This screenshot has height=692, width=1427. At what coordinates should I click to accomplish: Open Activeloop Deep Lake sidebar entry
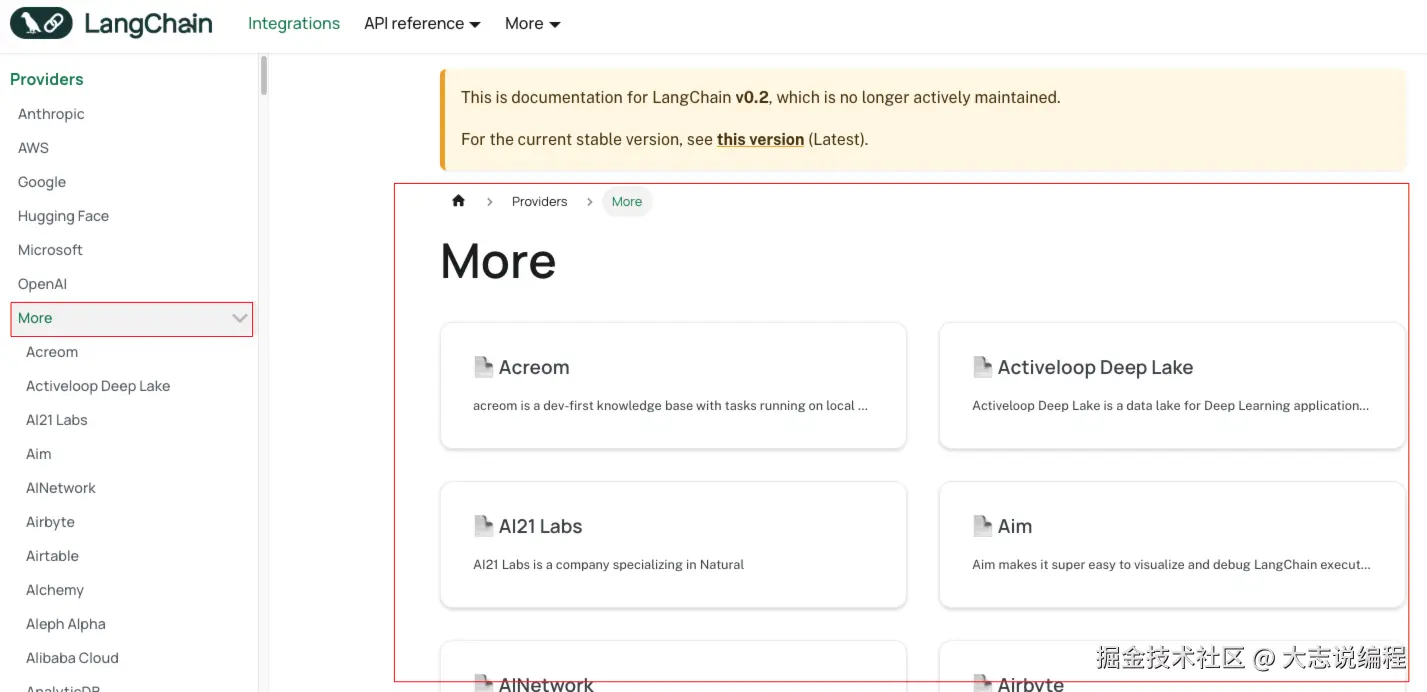click(98, 386)
